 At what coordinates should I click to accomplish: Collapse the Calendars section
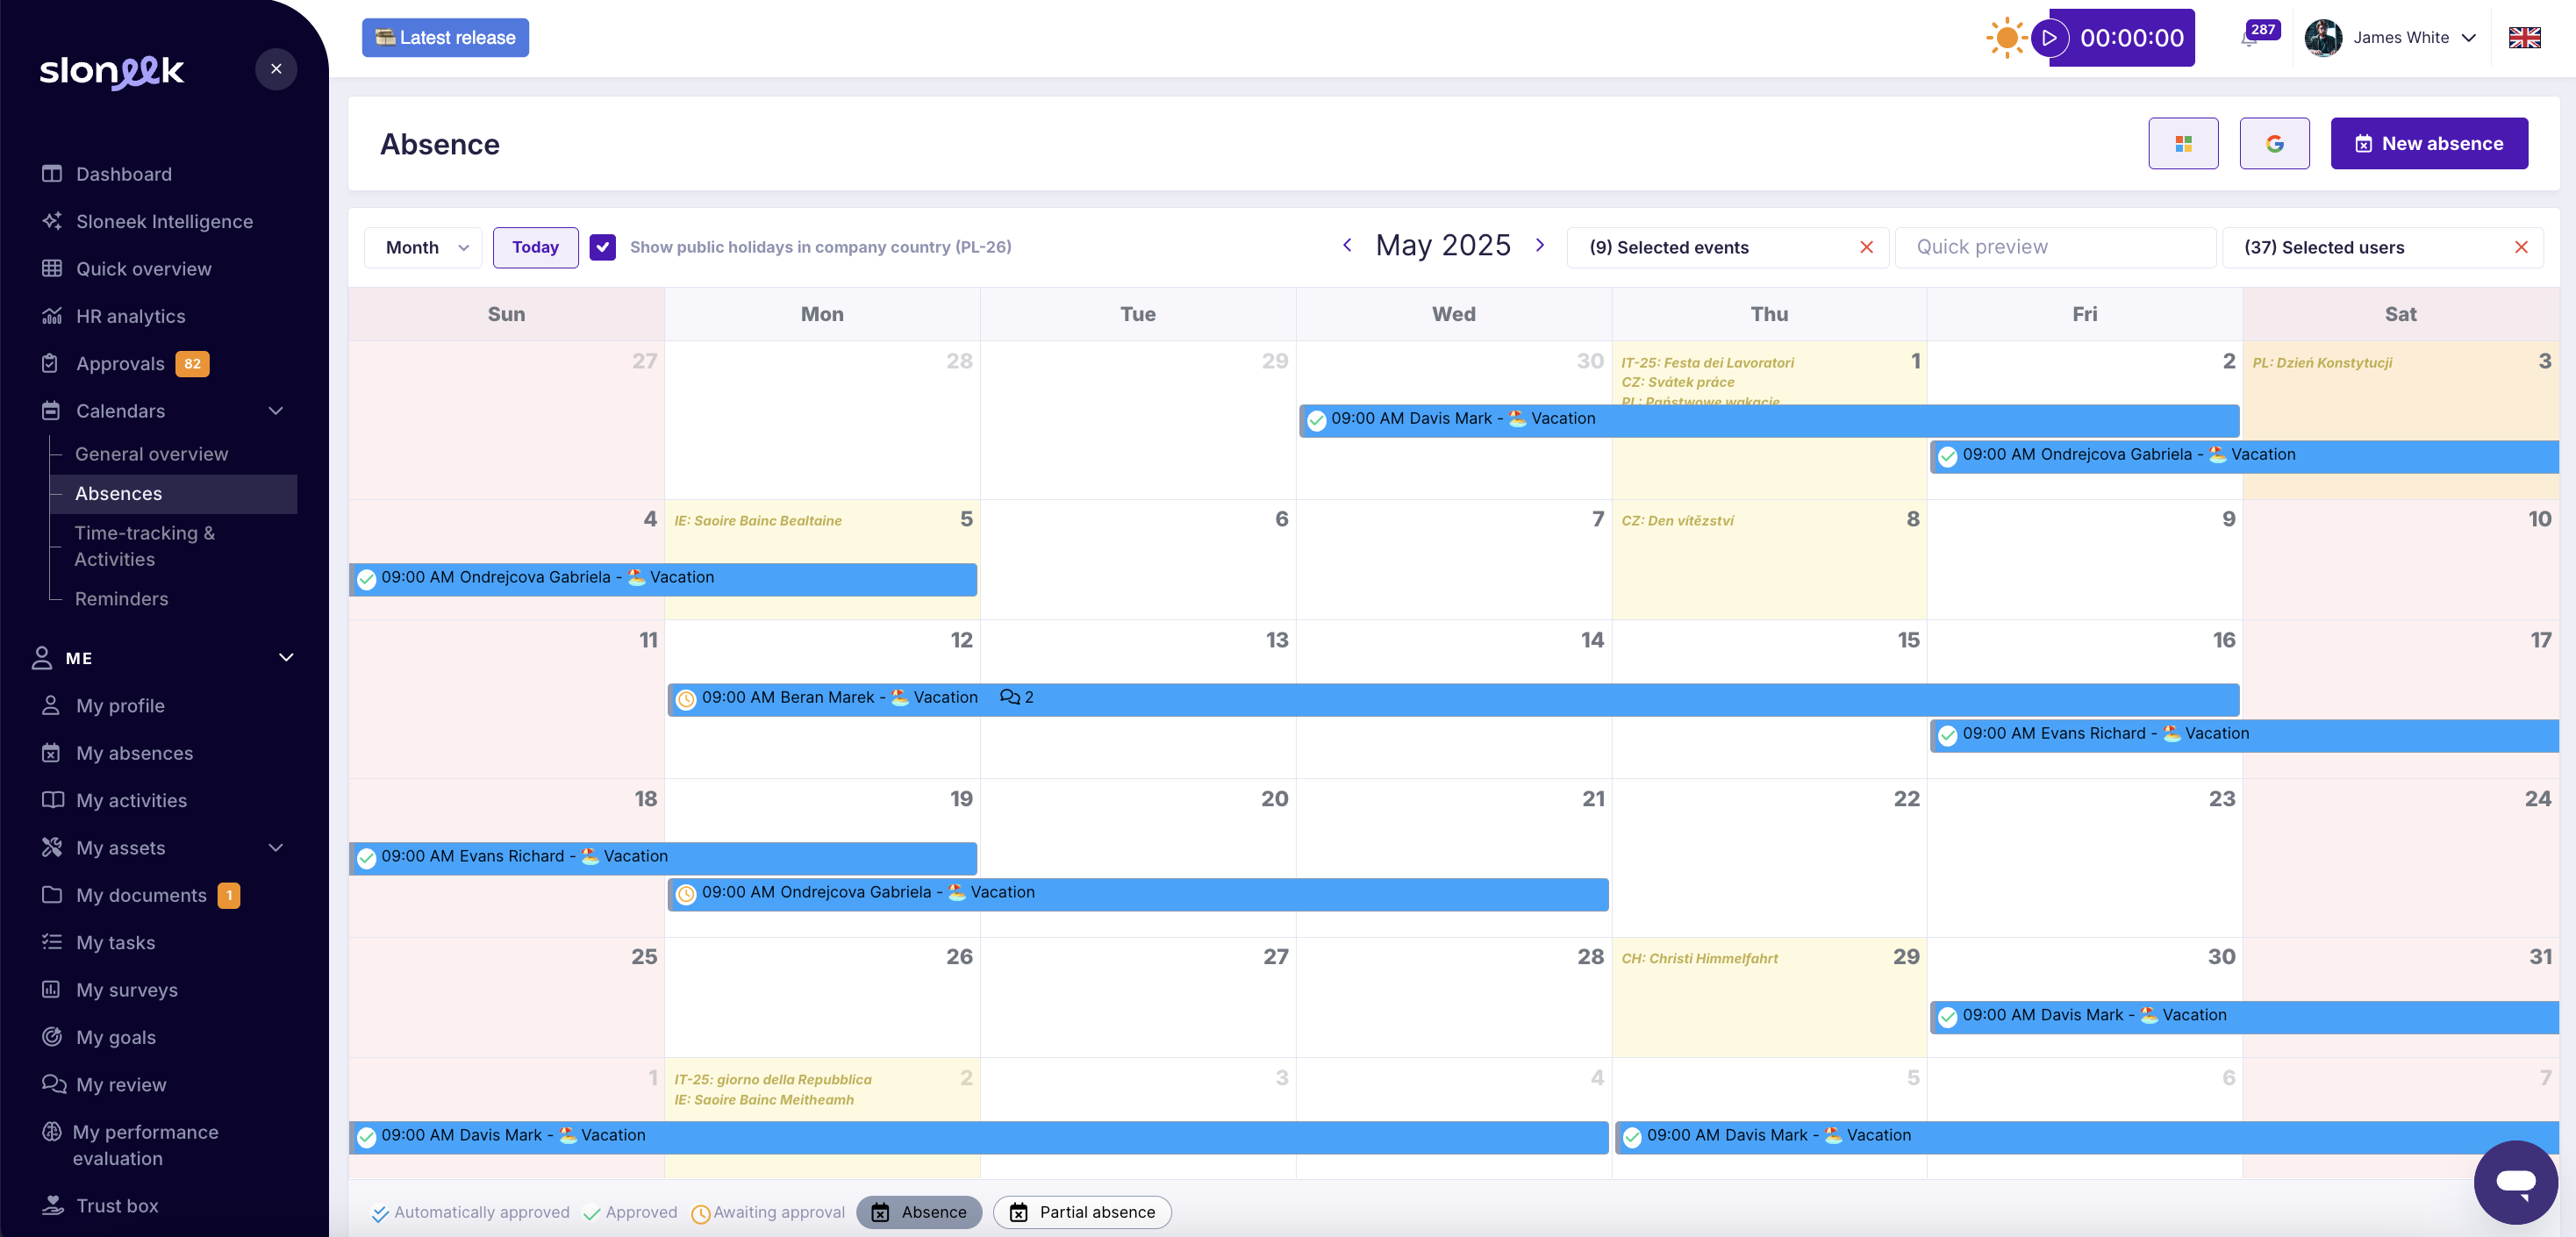pyautogui.click(x=276, y=411)
